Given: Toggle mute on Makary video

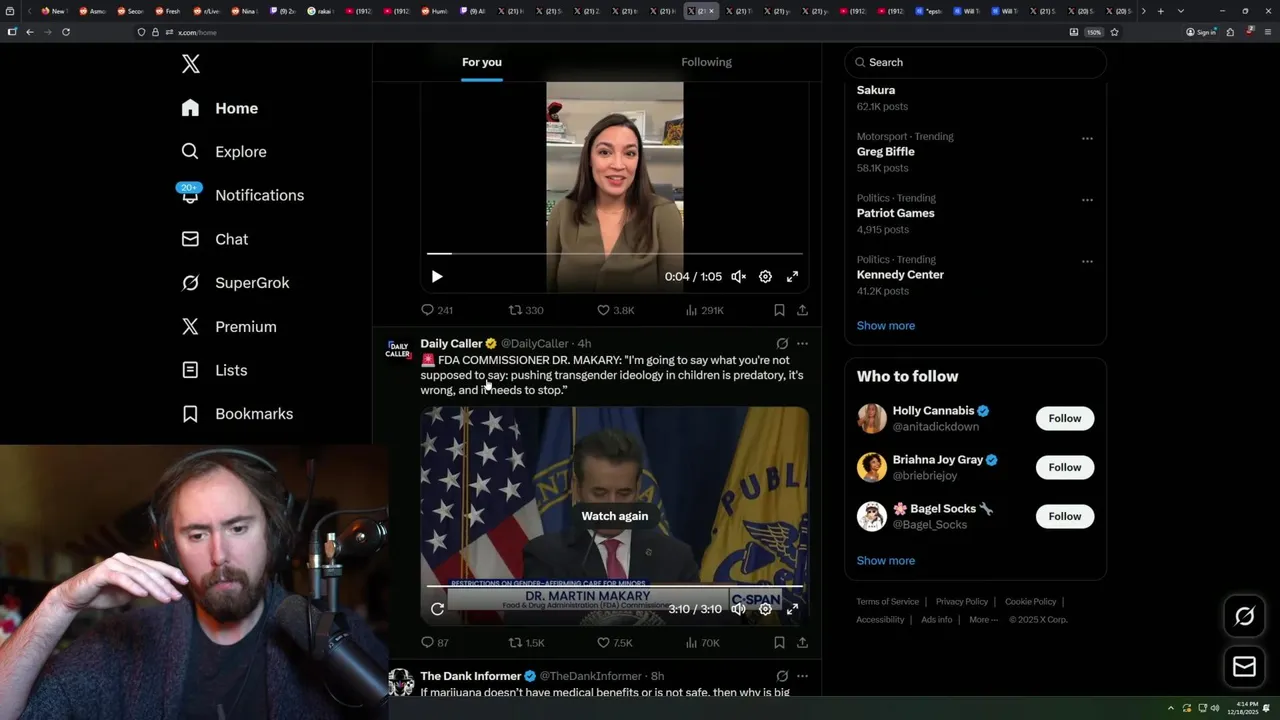Looking at the screenshot, I should click(738, 609).
